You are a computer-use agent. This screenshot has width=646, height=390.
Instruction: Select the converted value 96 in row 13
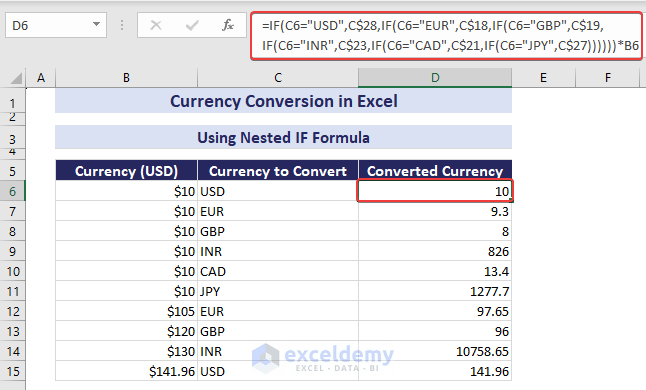tap(435, 331)
